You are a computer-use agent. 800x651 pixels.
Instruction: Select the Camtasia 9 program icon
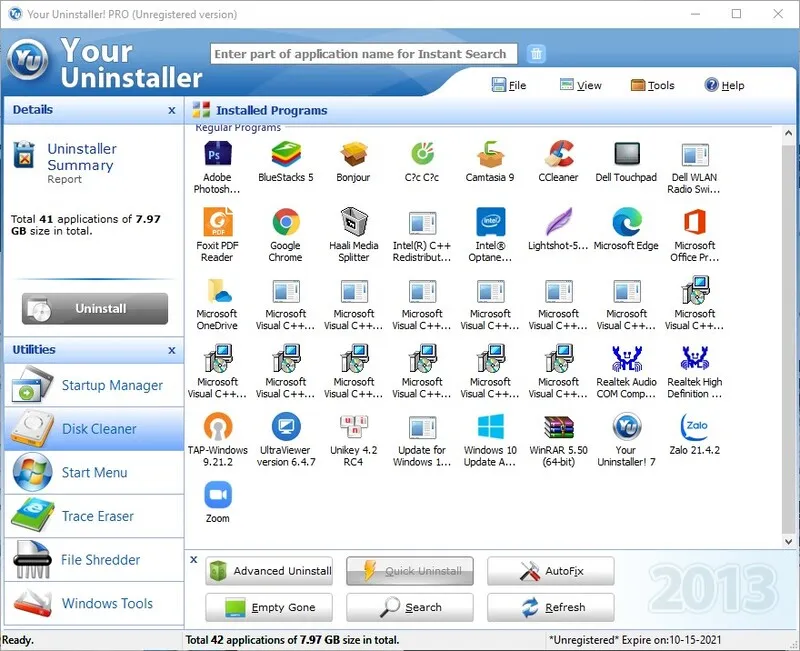pyautogui.click(x=490, y=154)
